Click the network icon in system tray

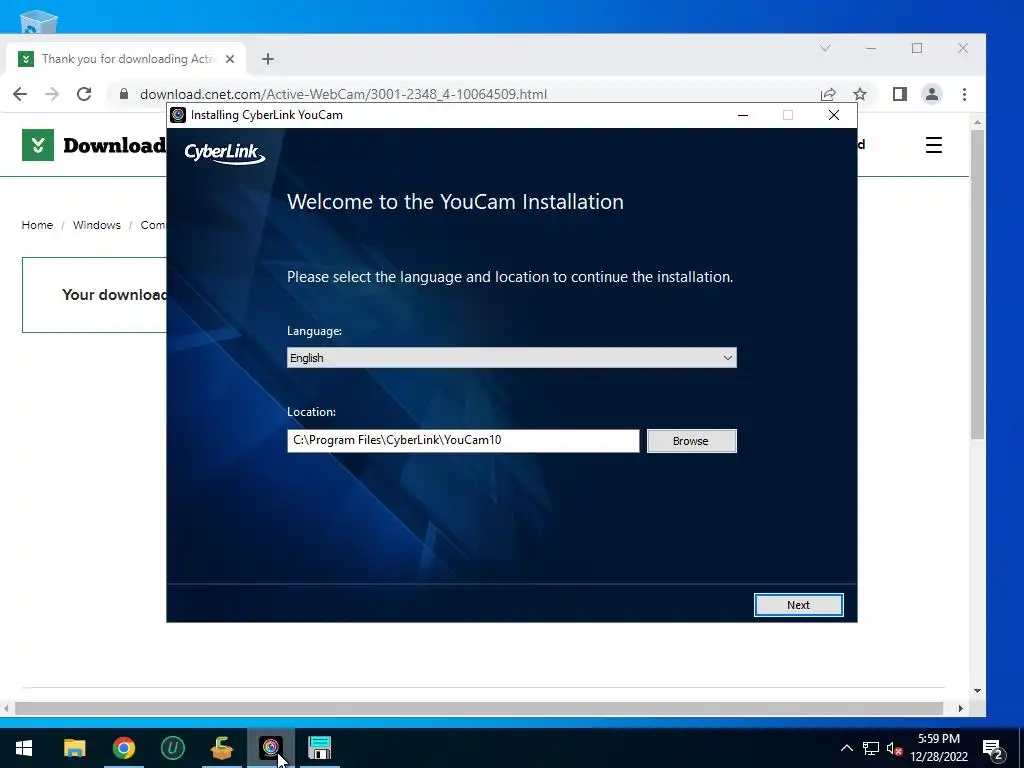coord(871,748)
